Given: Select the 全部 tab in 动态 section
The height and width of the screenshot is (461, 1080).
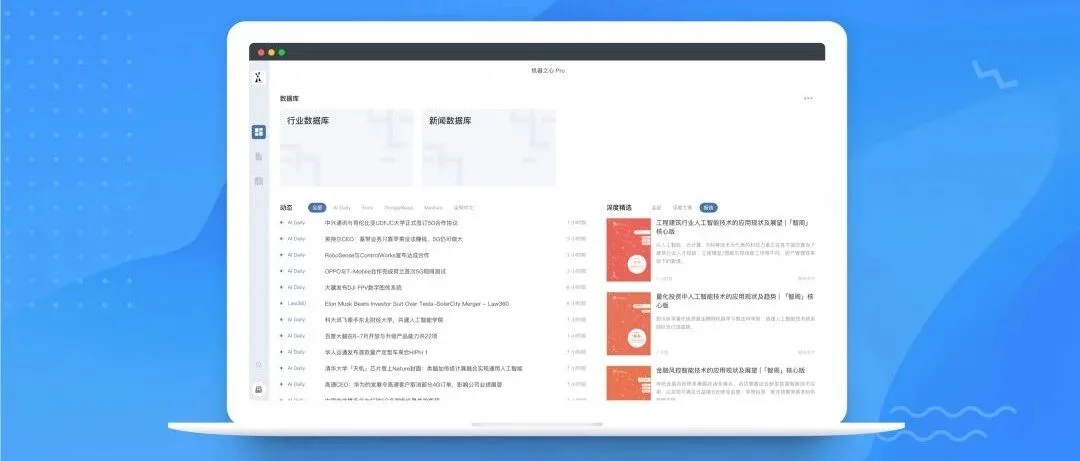Looking at the screenshot, I should coord(317,207).
